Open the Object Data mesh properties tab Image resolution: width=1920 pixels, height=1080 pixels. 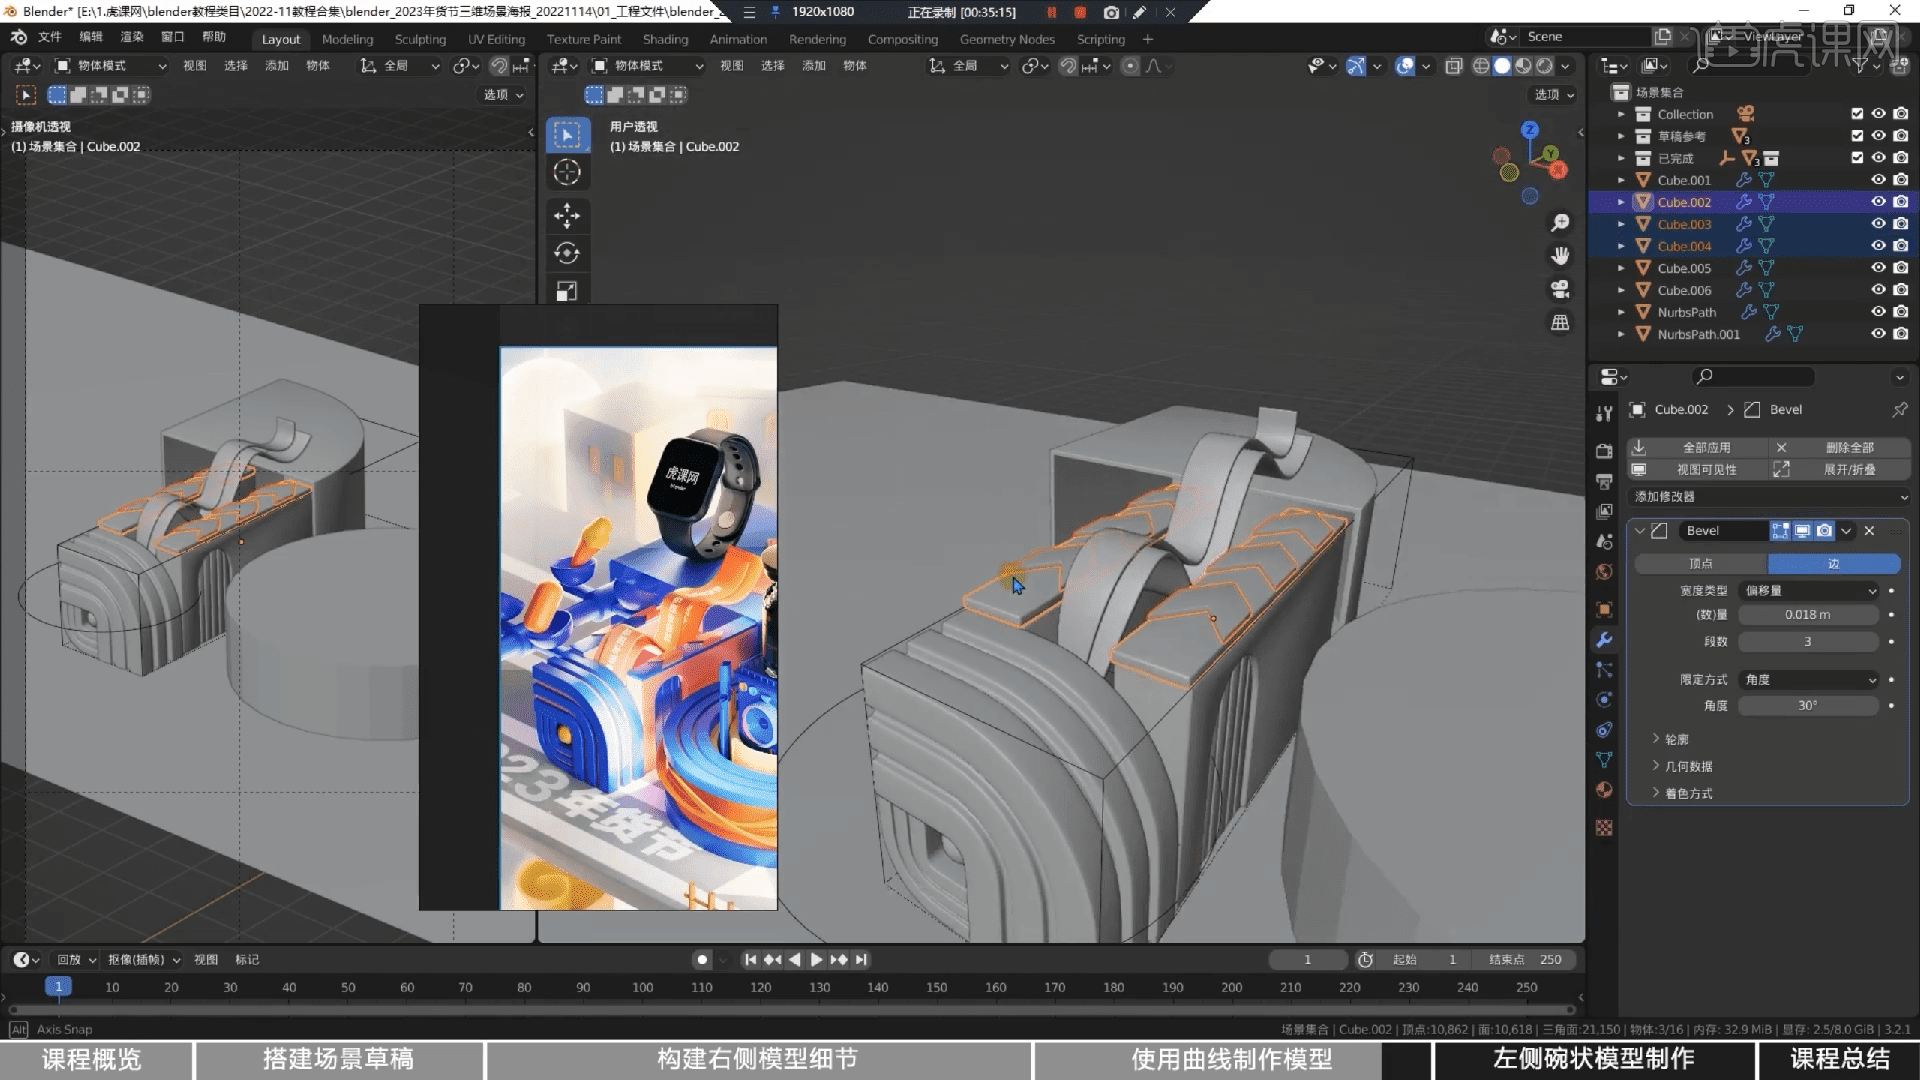(x=1604, y=760)
